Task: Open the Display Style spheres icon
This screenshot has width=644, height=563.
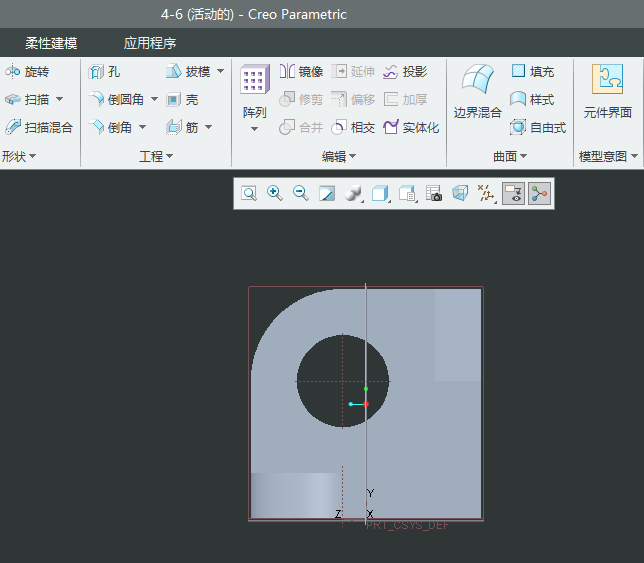Action: [x=353, y=193]
